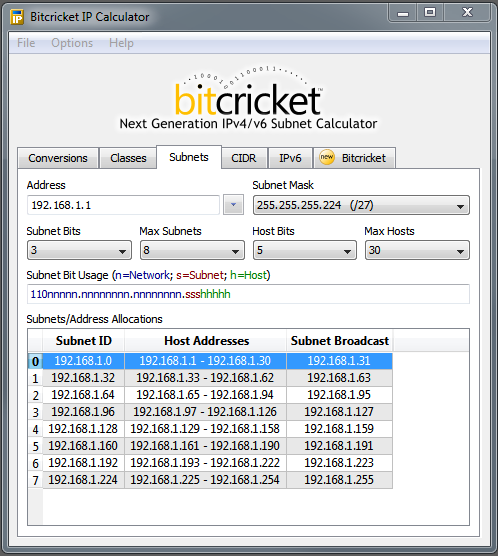This screenshot has height=556, width=498.
Task: Click host range 192.168.1.193 - 192.168.1.222
Action: click(205, 463)
